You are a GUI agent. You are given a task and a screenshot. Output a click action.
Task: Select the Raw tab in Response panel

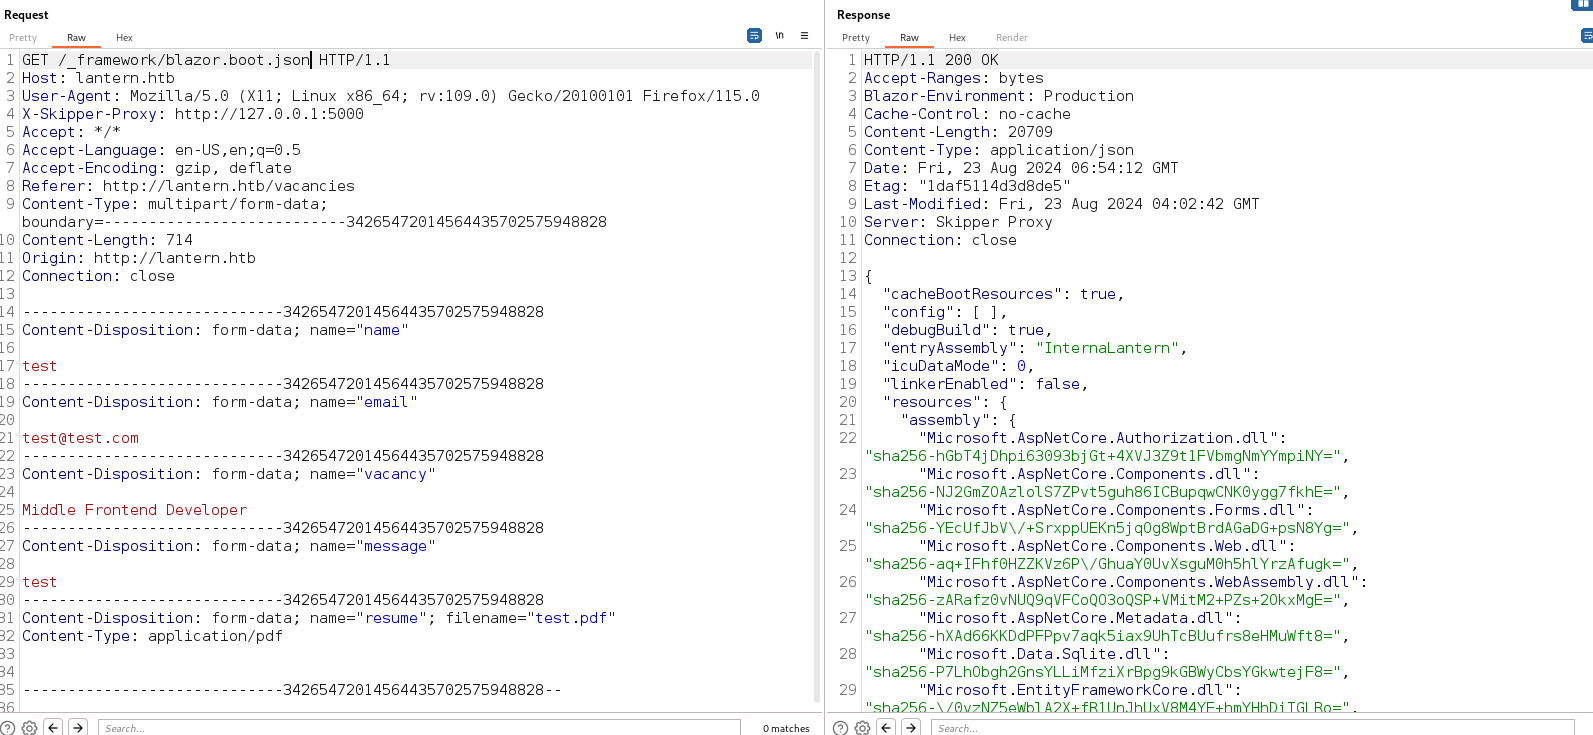(909, 38)
